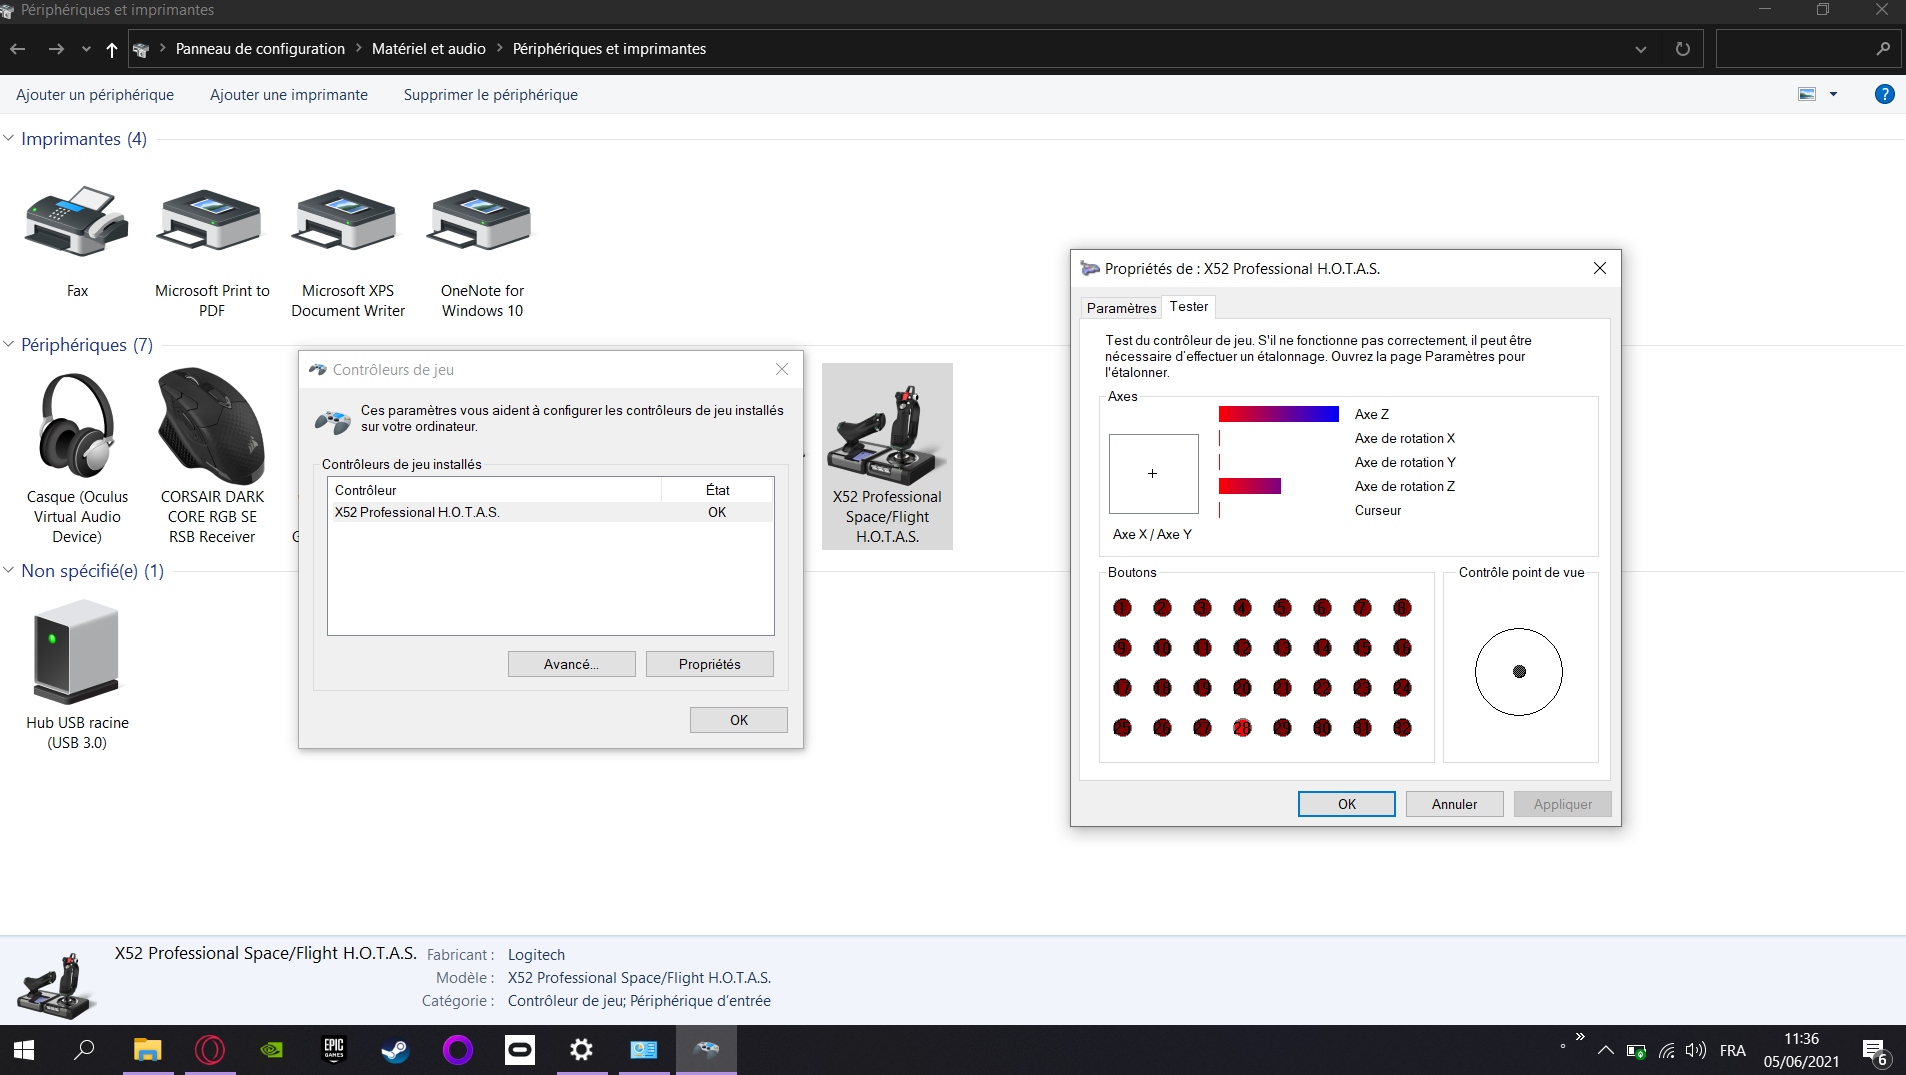Select Panneau de configuration in breadcrumb
Screen dimensions: 1906x1075
(x=260, y=49)
